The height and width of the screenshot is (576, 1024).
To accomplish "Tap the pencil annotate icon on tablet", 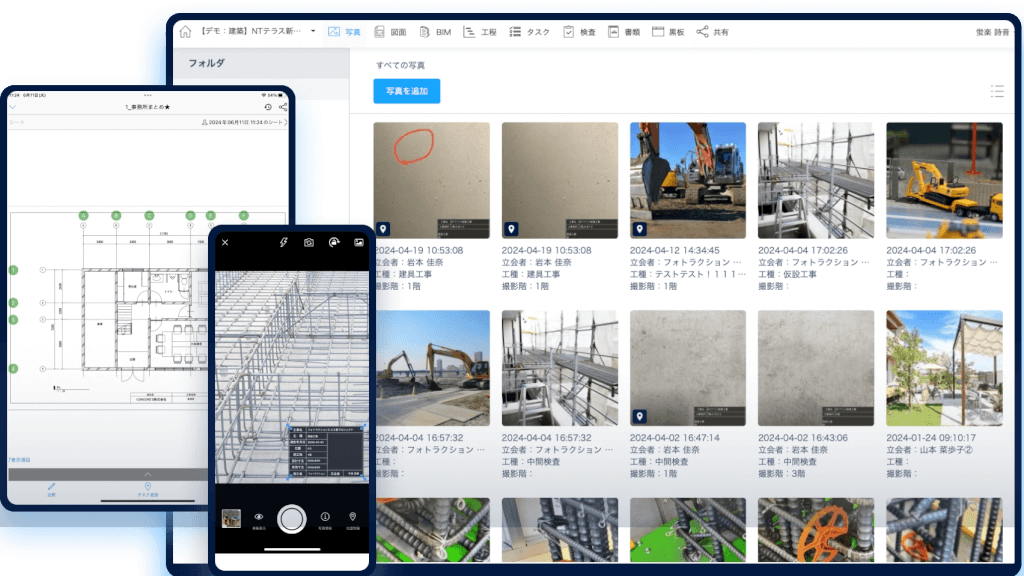I will click(52, 487).
